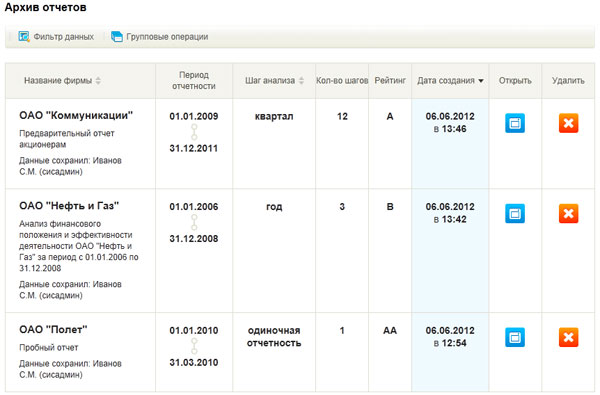Open the ОАО "Коммуникации" report

[515, 123]
